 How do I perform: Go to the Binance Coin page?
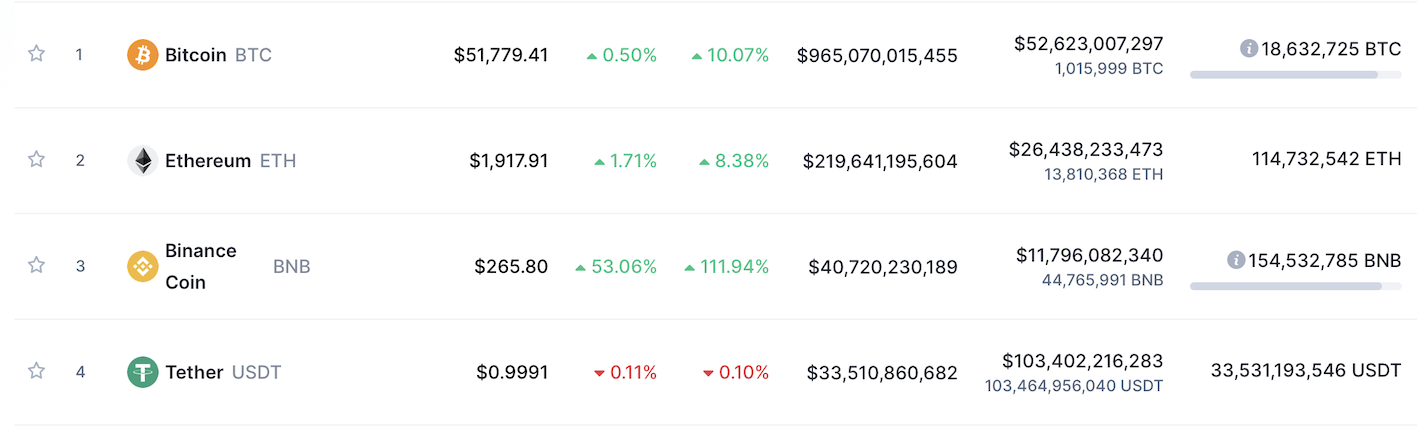[x=201, y=266]
